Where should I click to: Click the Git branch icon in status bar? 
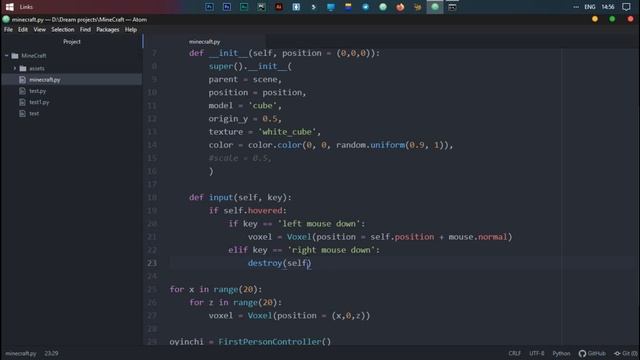click(617, 353)
